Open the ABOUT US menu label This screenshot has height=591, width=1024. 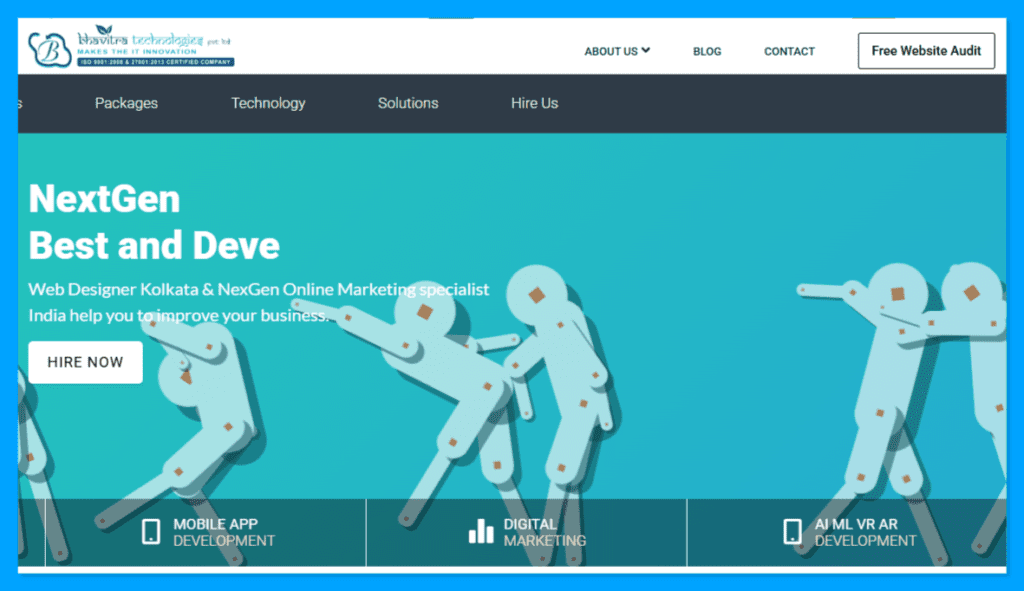coord(610,51)
